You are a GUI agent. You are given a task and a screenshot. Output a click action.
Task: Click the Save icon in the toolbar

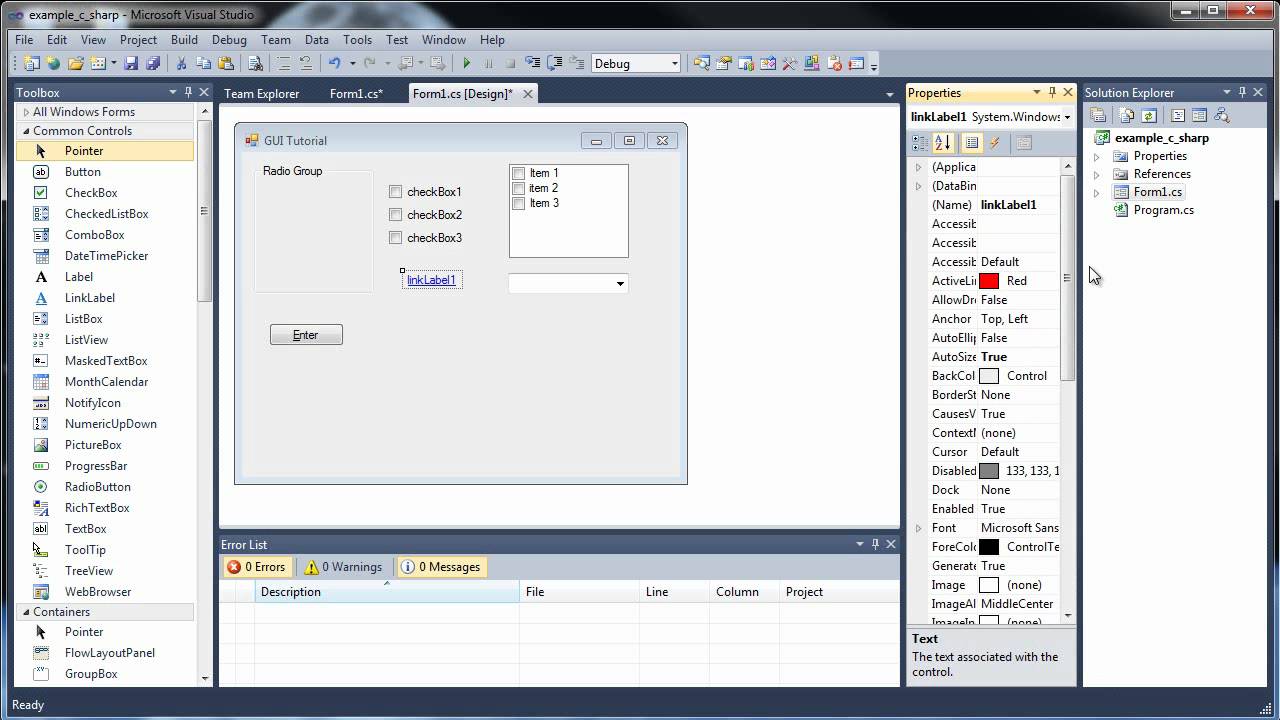(131, 63)
